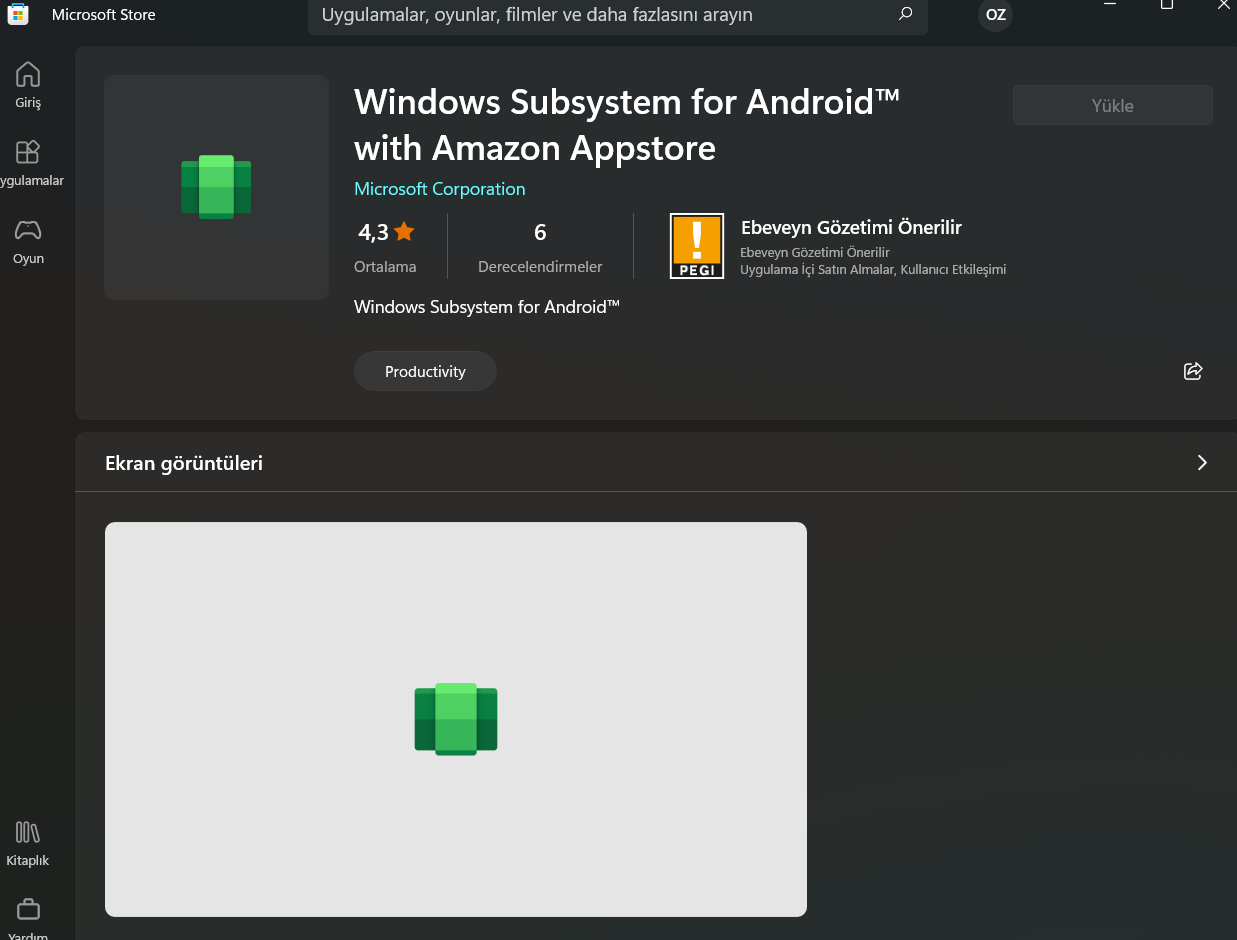Open the Giriş home page from the sidebar
This screenshot has width=1237, height=940.
[28, 85]
